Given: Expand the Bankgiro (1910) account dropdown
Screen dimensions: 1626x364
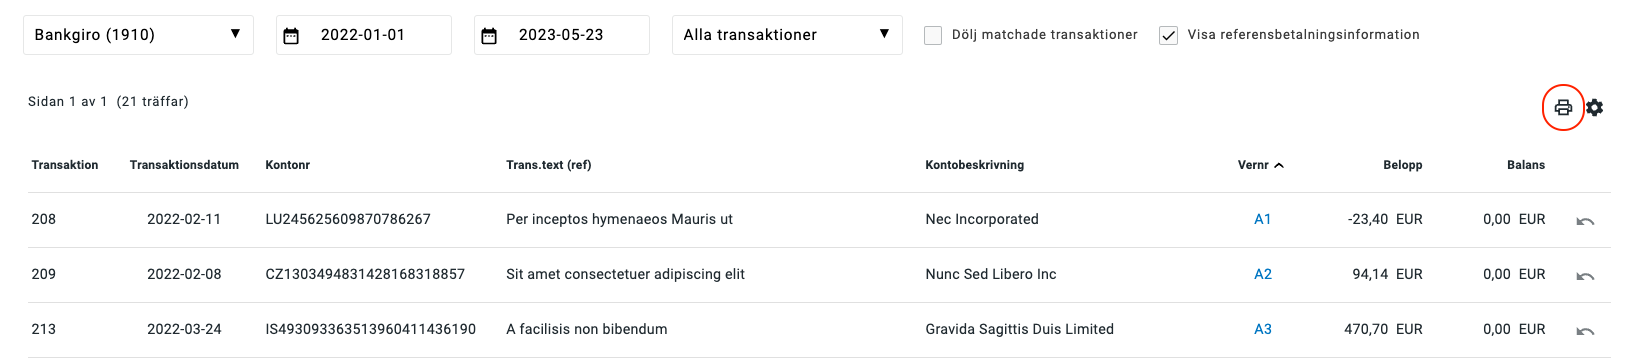Looking at the screenshot, I should pyautogui.click(x=138, y=35).
